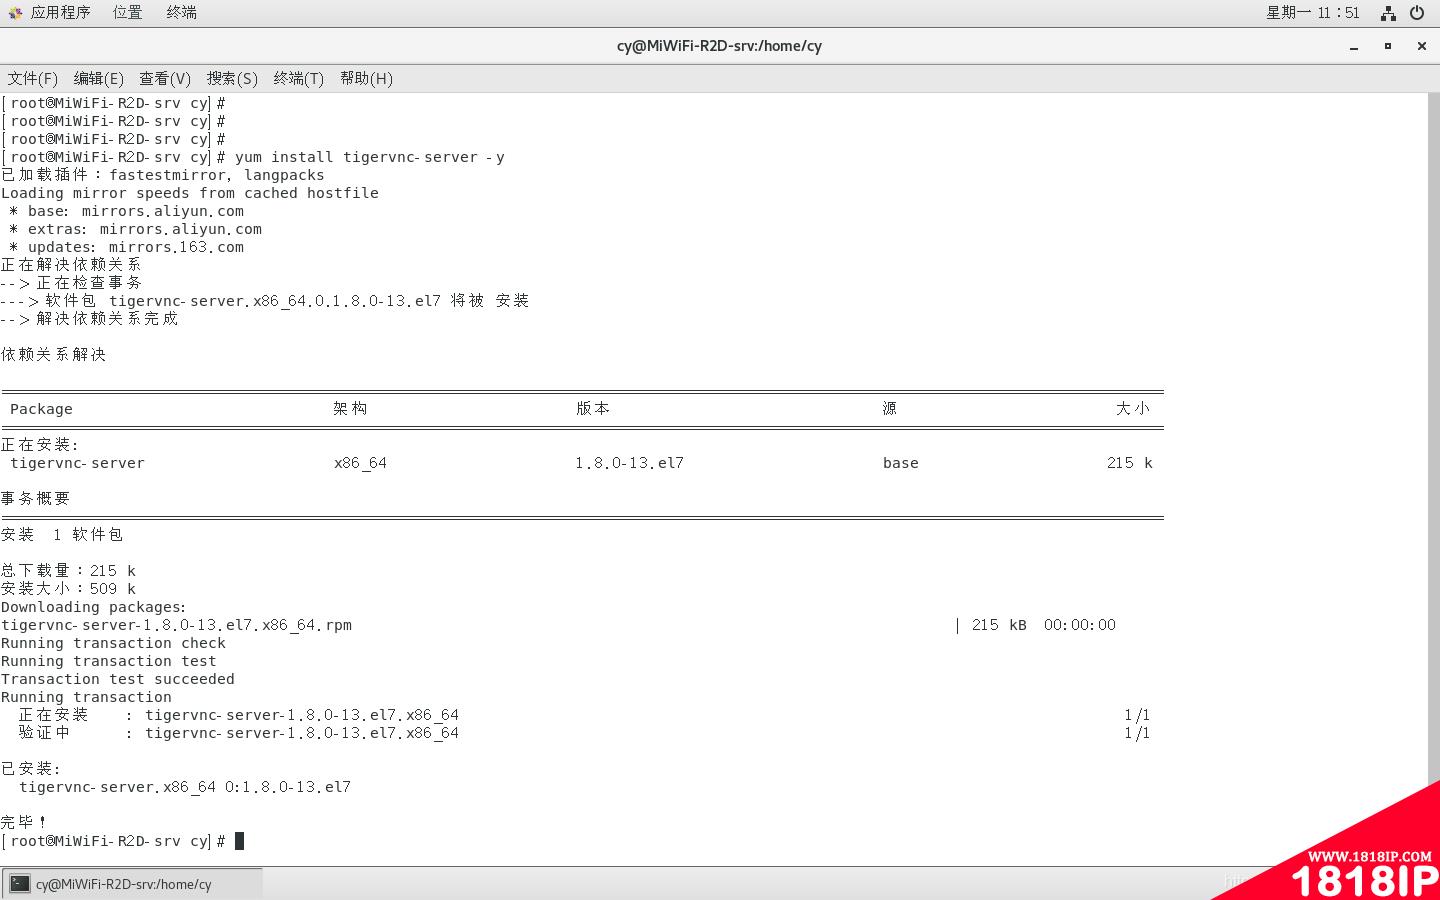
Task: Click the network status icon
Action: pos(1388,13)
